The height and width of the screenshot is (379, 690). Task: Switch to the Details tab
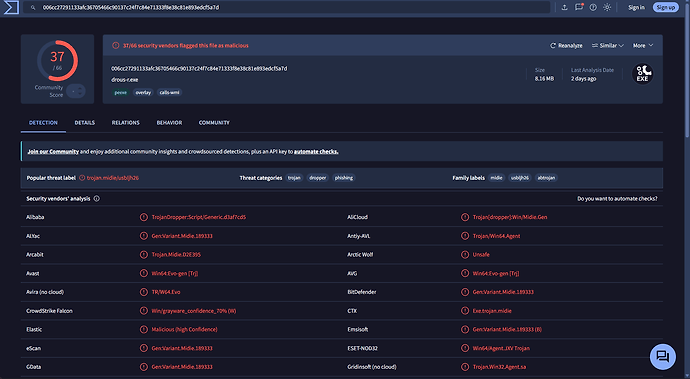point(84,123)
